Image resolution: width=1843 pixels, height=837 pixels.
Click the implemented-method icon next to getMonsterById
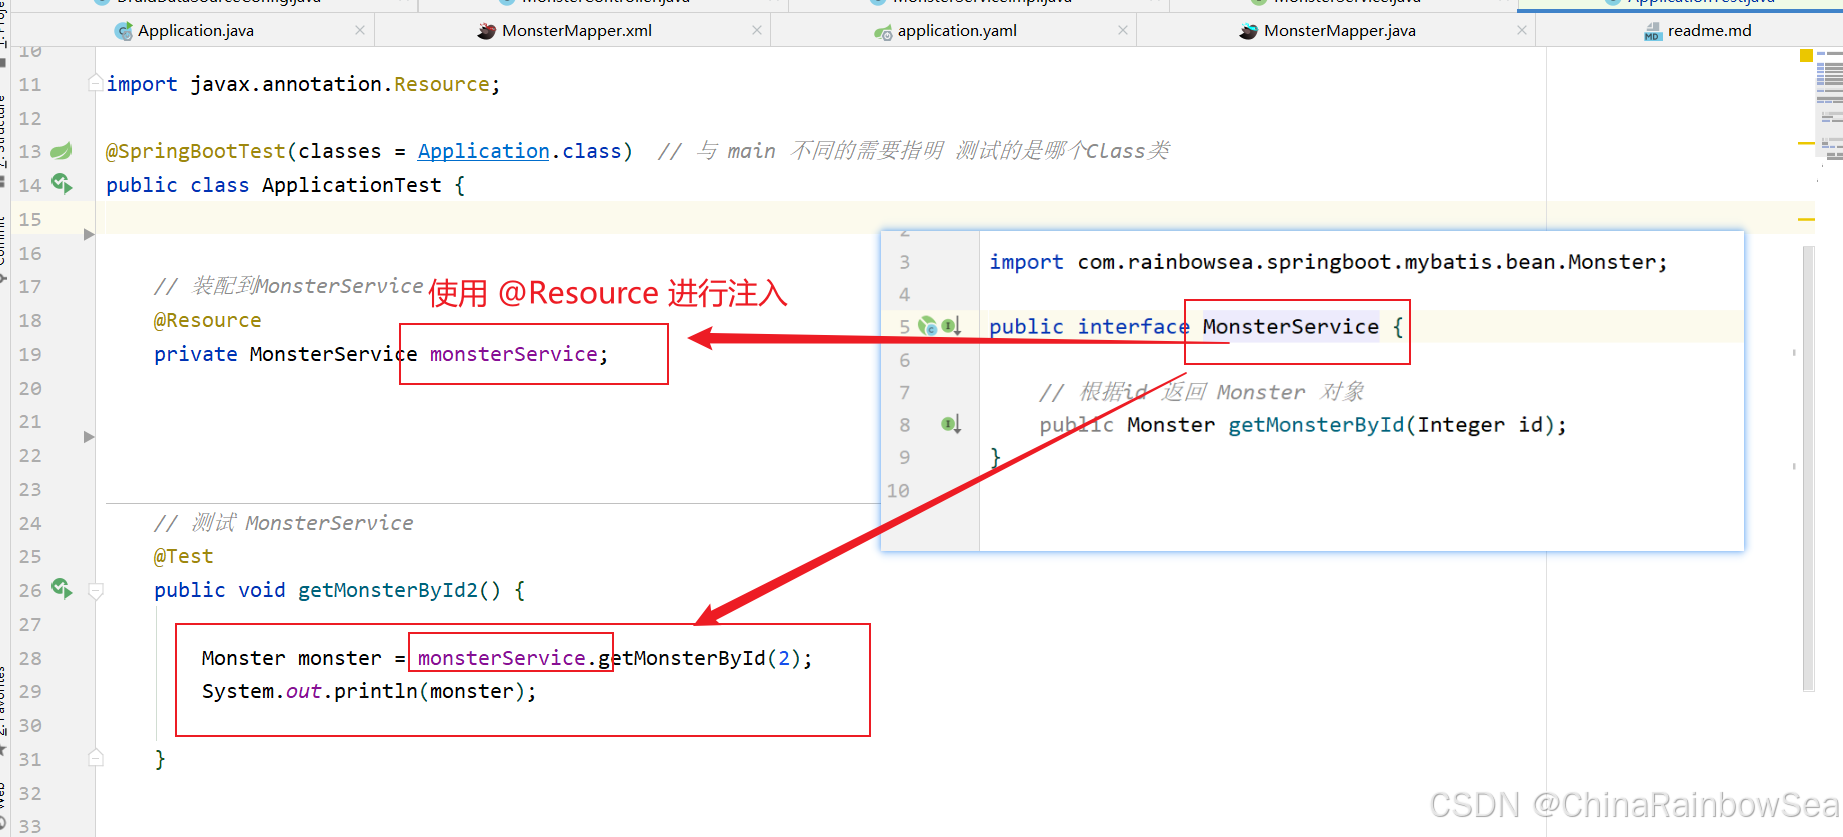point(950,424)
